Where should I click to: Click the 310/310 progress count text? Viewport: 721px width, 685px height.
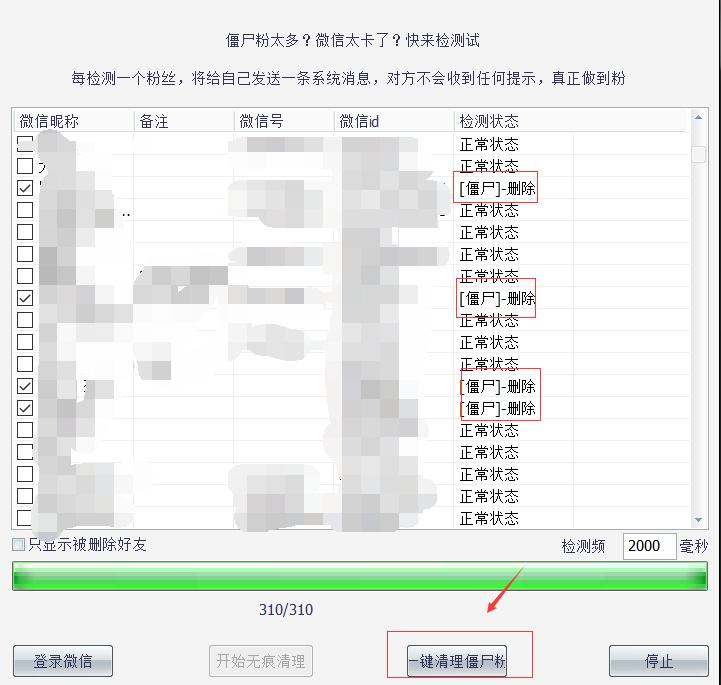click(x=286, y=610)
